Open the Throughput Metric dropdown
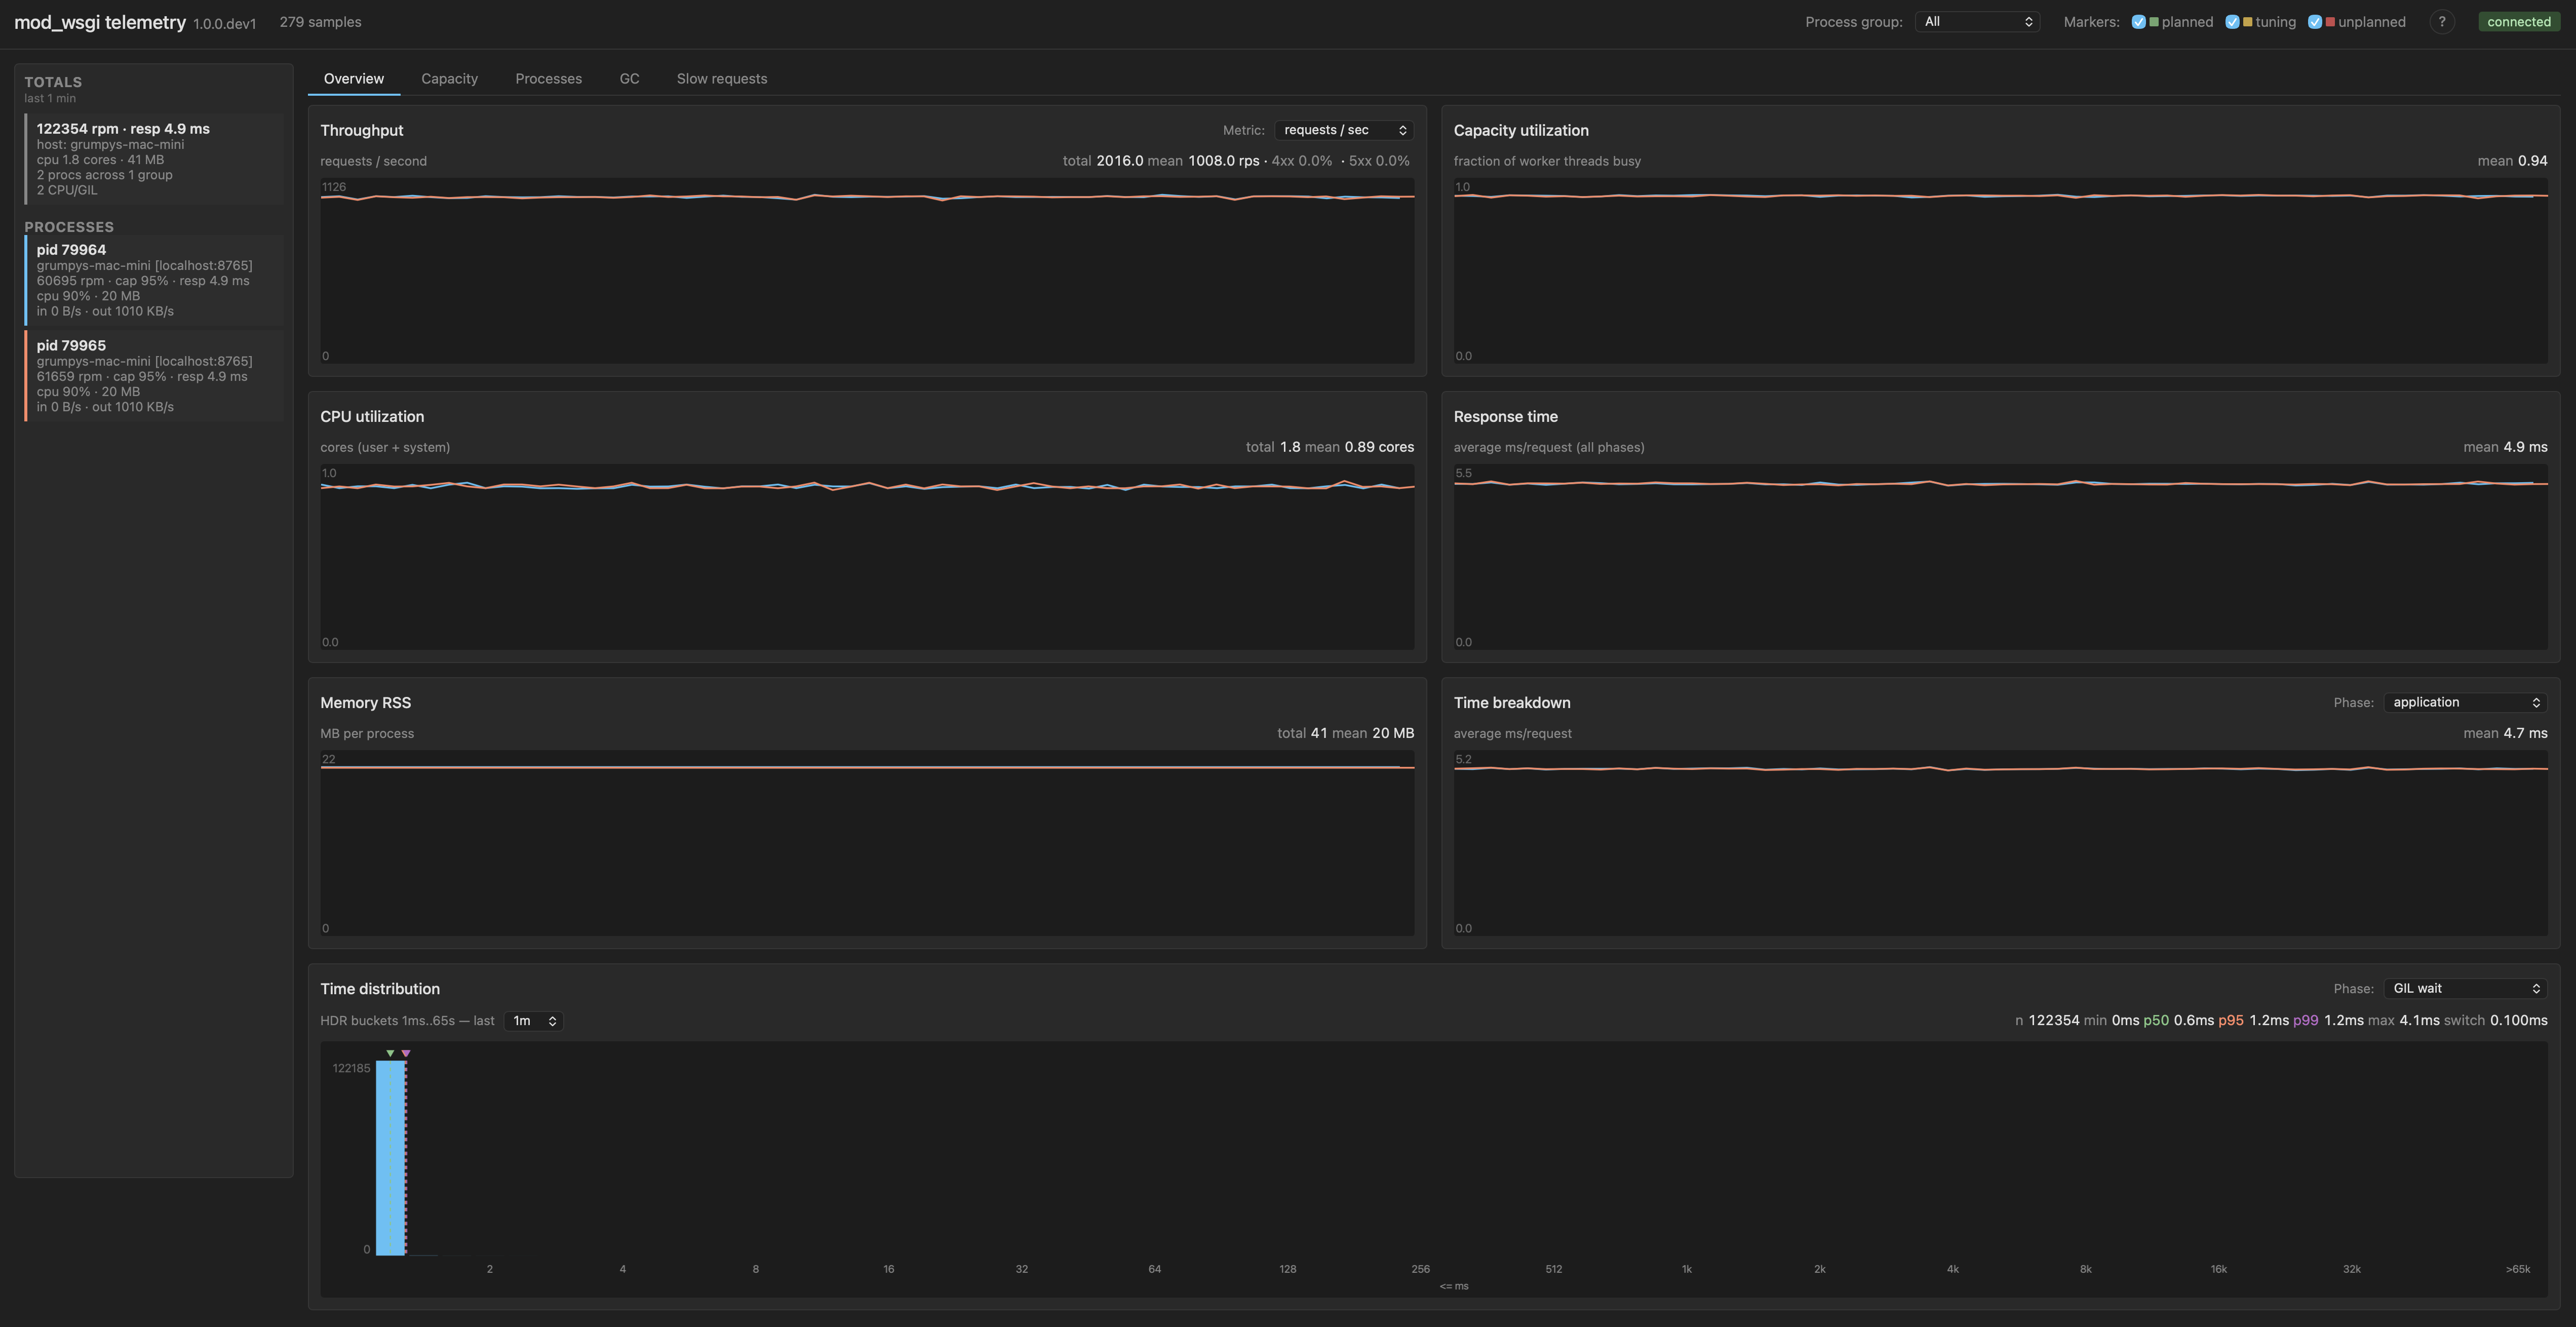Viewport: 2576px width, 1327px height. (1344, 130)
